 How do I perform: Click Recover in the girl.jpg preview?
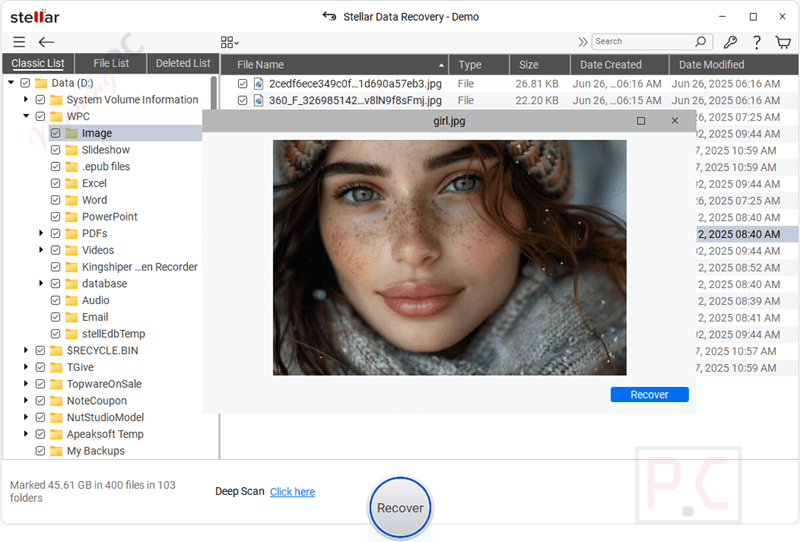tap(649, 395)
